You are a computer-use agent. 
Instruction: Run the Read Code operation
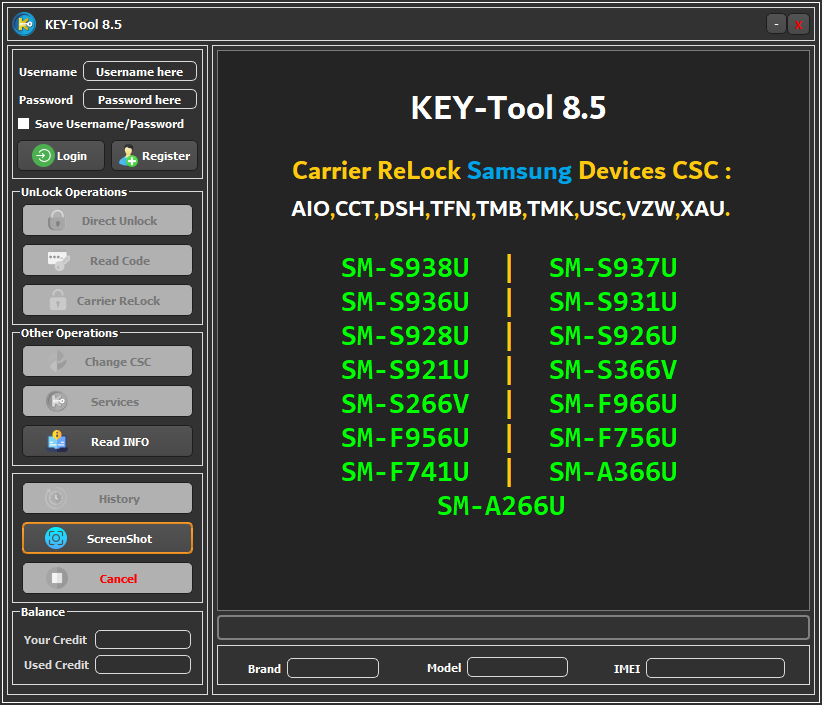coord(107,261)
